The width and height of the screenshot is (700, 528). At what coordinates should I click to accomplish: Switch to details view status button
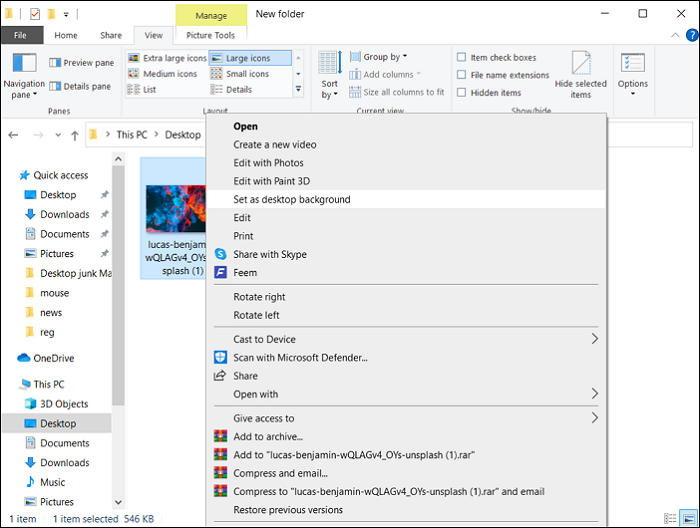click(x=670, y=519)
